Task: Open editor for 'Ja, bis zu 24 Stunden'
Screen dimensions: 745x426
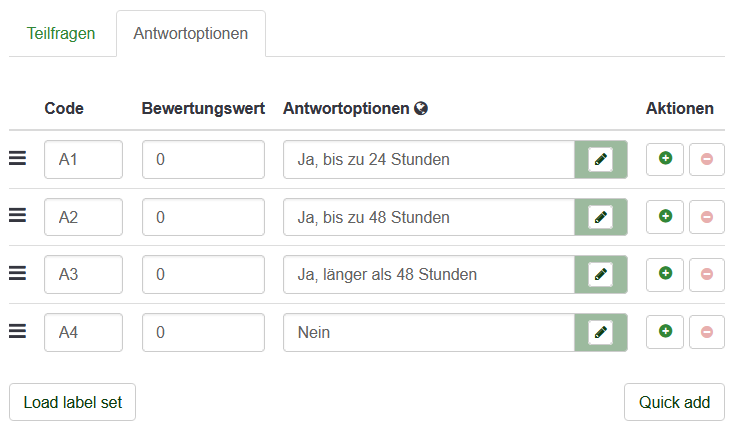Action: tap(601, 160)
